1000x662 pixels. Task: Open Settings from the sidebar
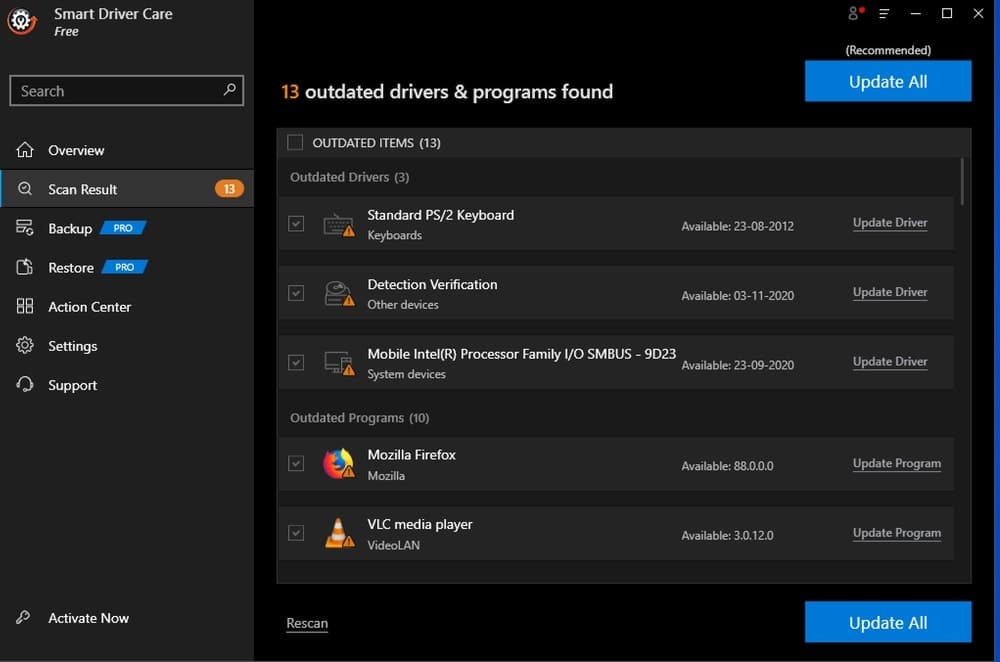point(127,345)
